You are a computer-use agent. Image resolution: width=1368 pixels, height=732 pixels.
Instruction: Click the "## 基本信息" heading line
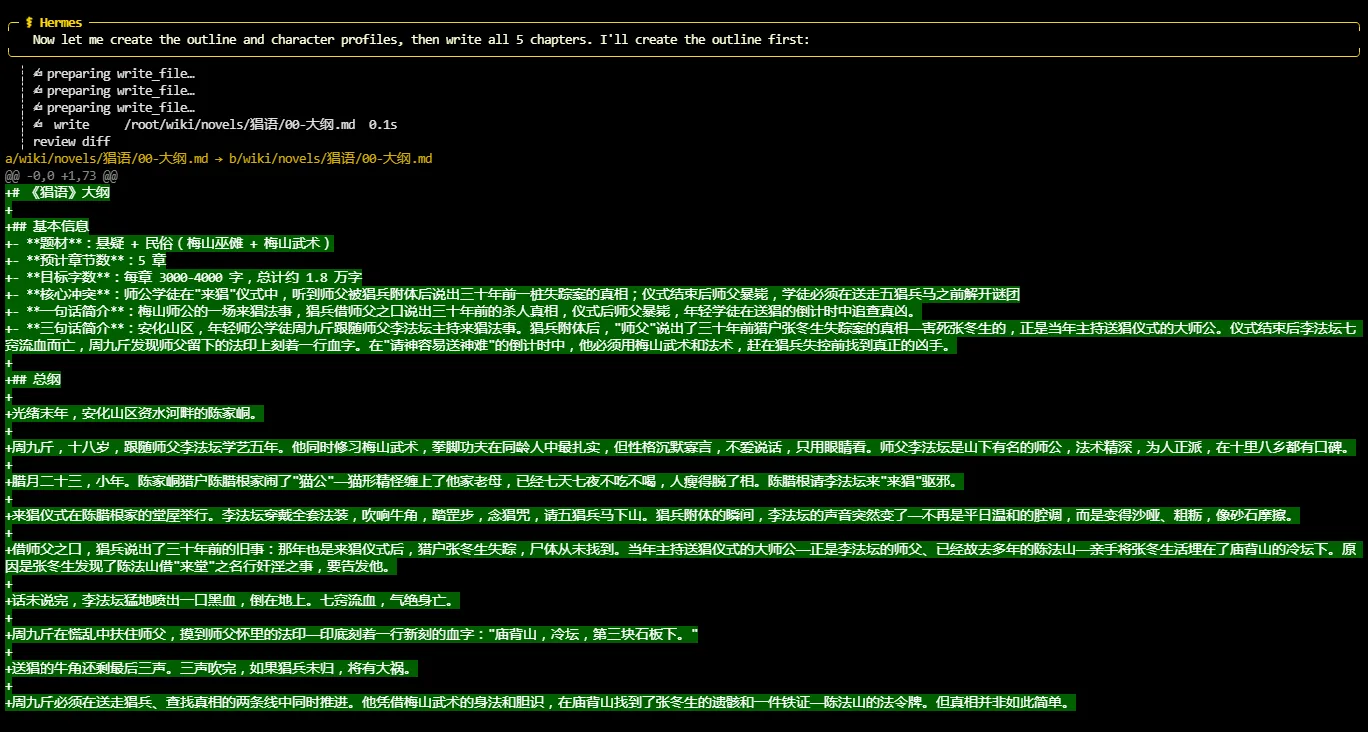tap(48, 226)
